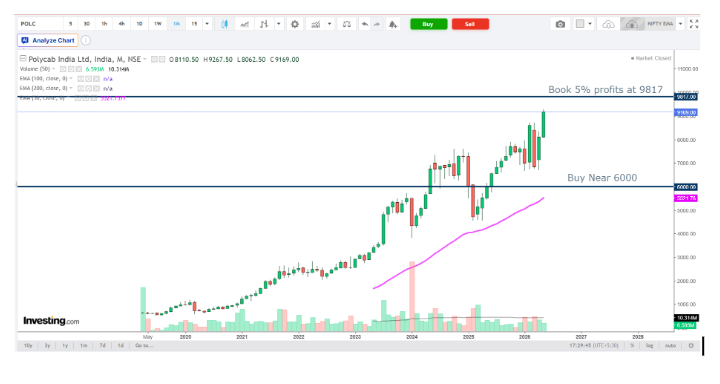This screenshot has height=384, width=720.
Task: Save chart layout with cloud upload icon
Action: coord(631,24)
